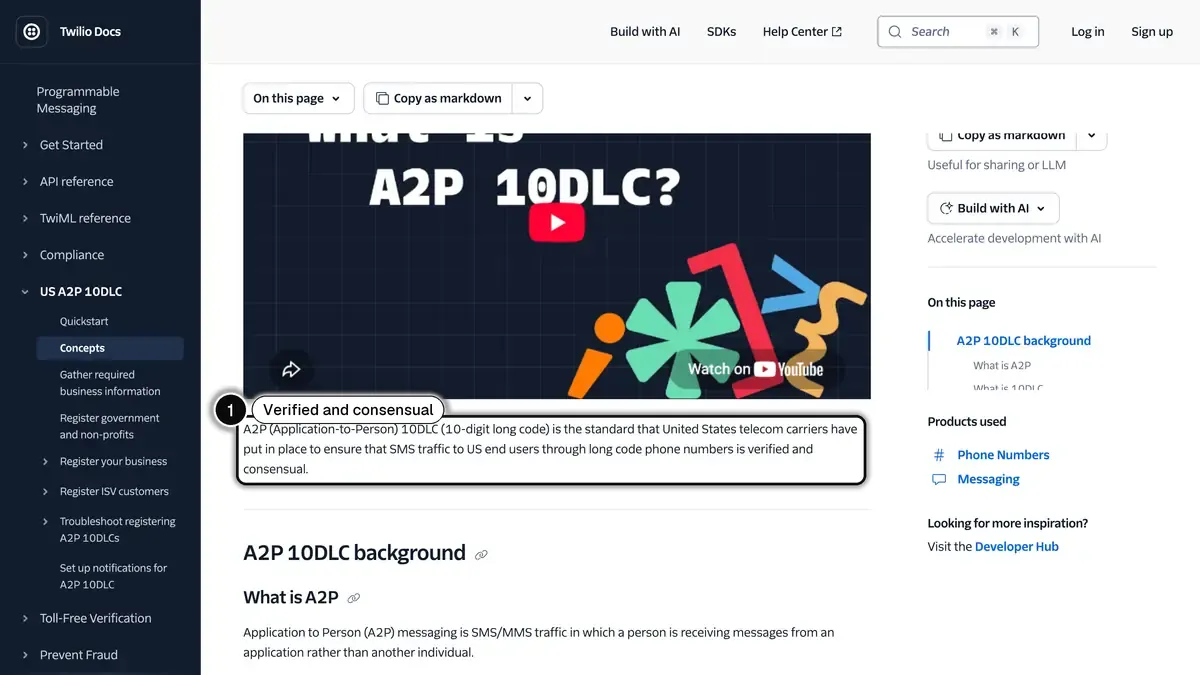Open the Twilio Docs home link

(x=90, y=32)
